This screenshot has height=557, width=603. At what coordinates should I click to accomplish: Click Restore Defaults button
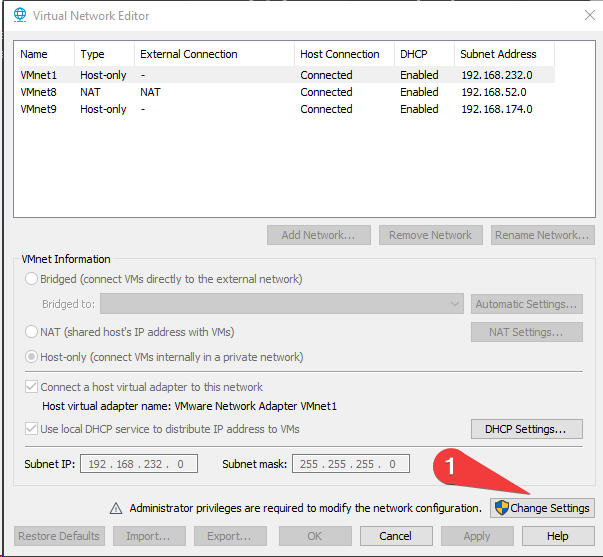click(59, 536)
